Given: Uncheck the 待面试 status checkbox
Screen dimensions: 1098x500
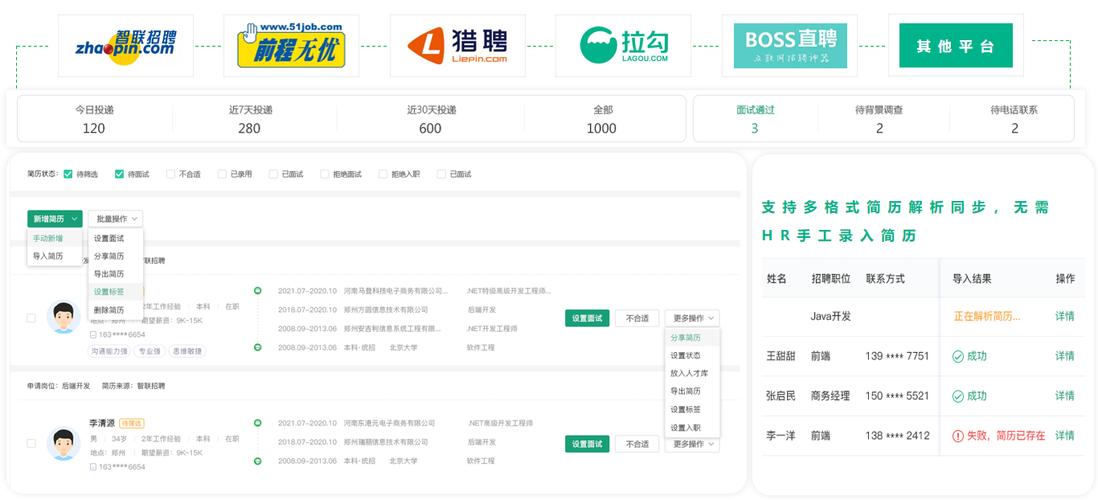Looking at the screenshot, I should tap(119, 174).
